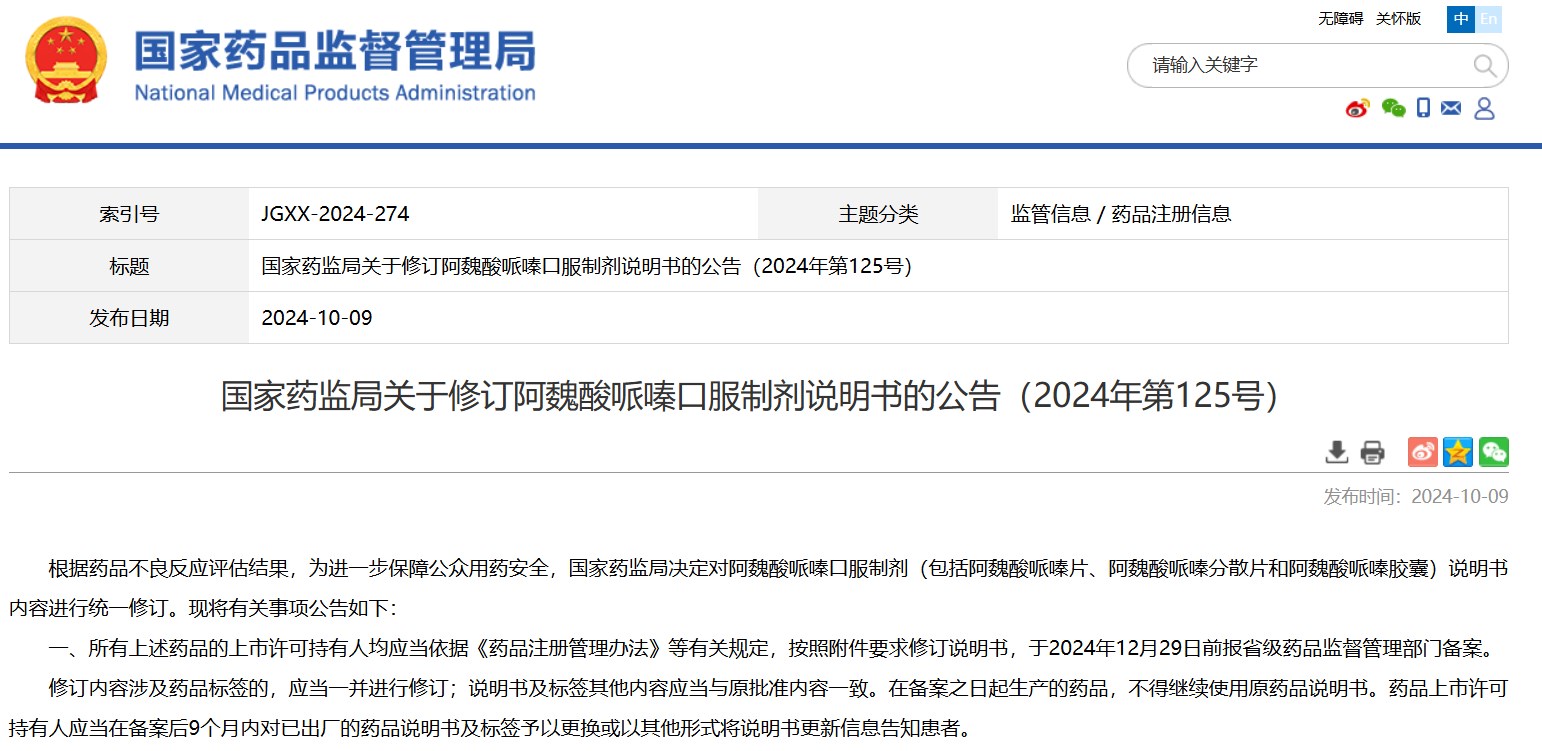Open the header WeChat icon
1542x751 pixels.
[x=1393, y=108]
